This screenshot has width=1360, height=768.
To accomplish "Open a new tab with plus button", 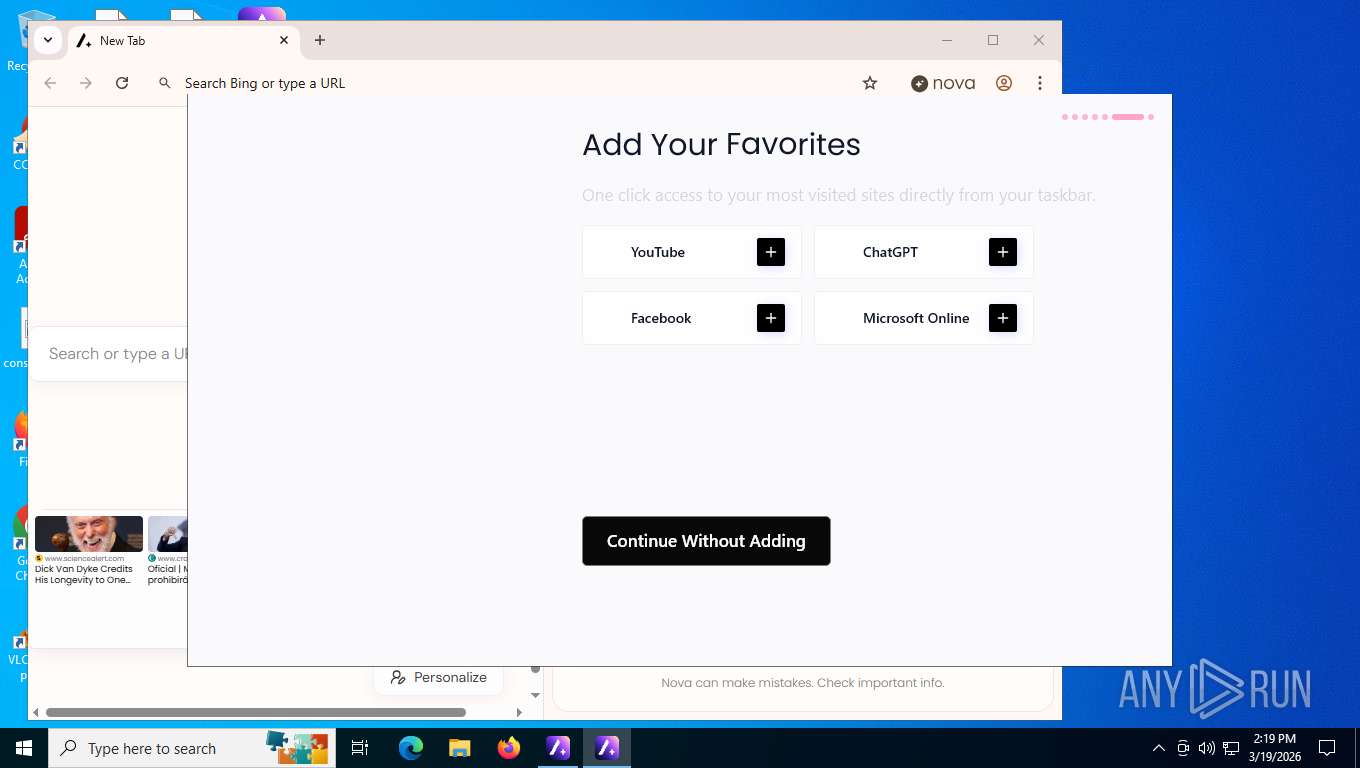I will pyautogui.click(x=320, y=40).
